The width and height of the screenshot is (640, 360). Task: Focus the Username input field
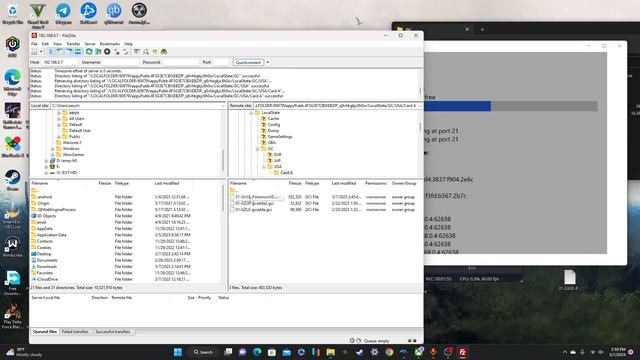(x=120, y=62)
